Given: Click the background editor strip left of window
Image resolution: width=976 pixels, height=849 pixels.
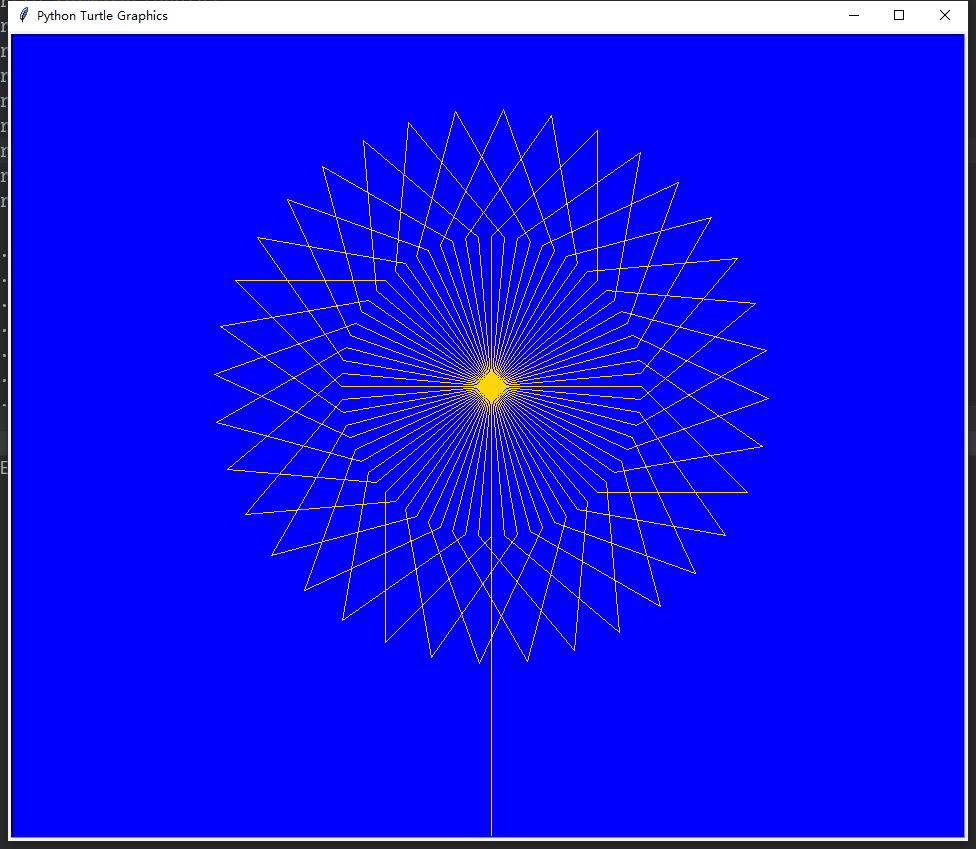Looking at the screenshot, I should (x=4, y=300).
